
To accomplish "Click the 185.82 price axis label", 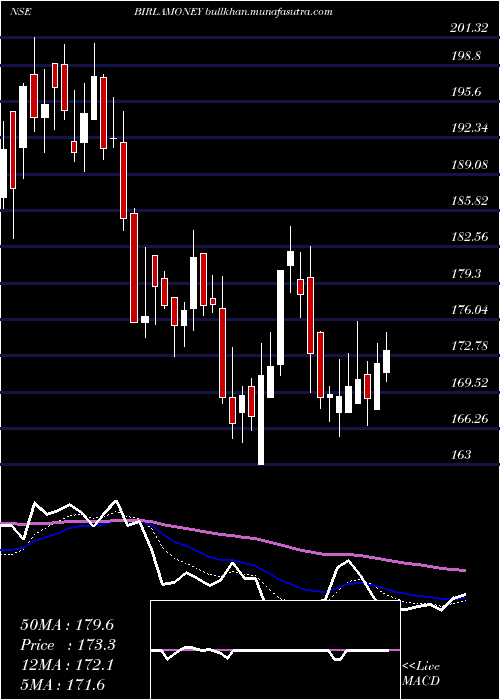I will [468, 201].
